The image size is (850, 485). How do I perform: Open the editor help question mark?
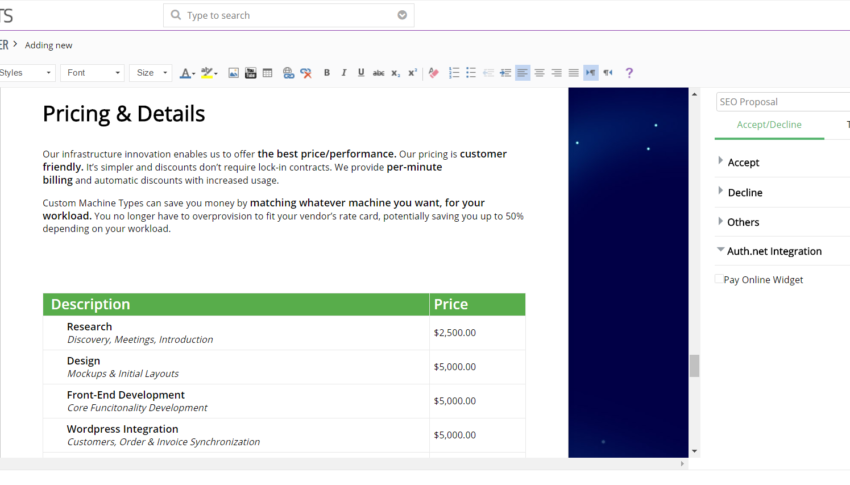(629, 73)
